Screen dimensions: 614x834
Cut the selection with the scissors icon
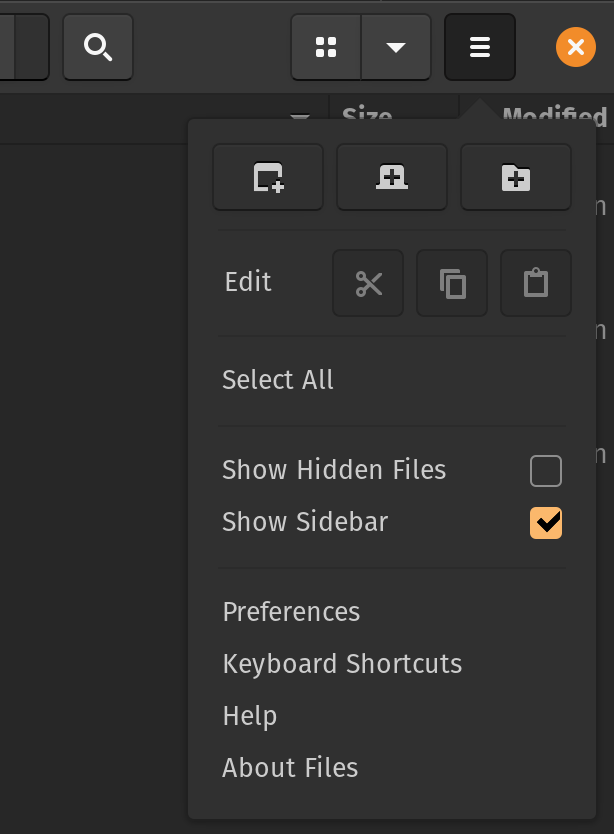(x=367, y=282)
